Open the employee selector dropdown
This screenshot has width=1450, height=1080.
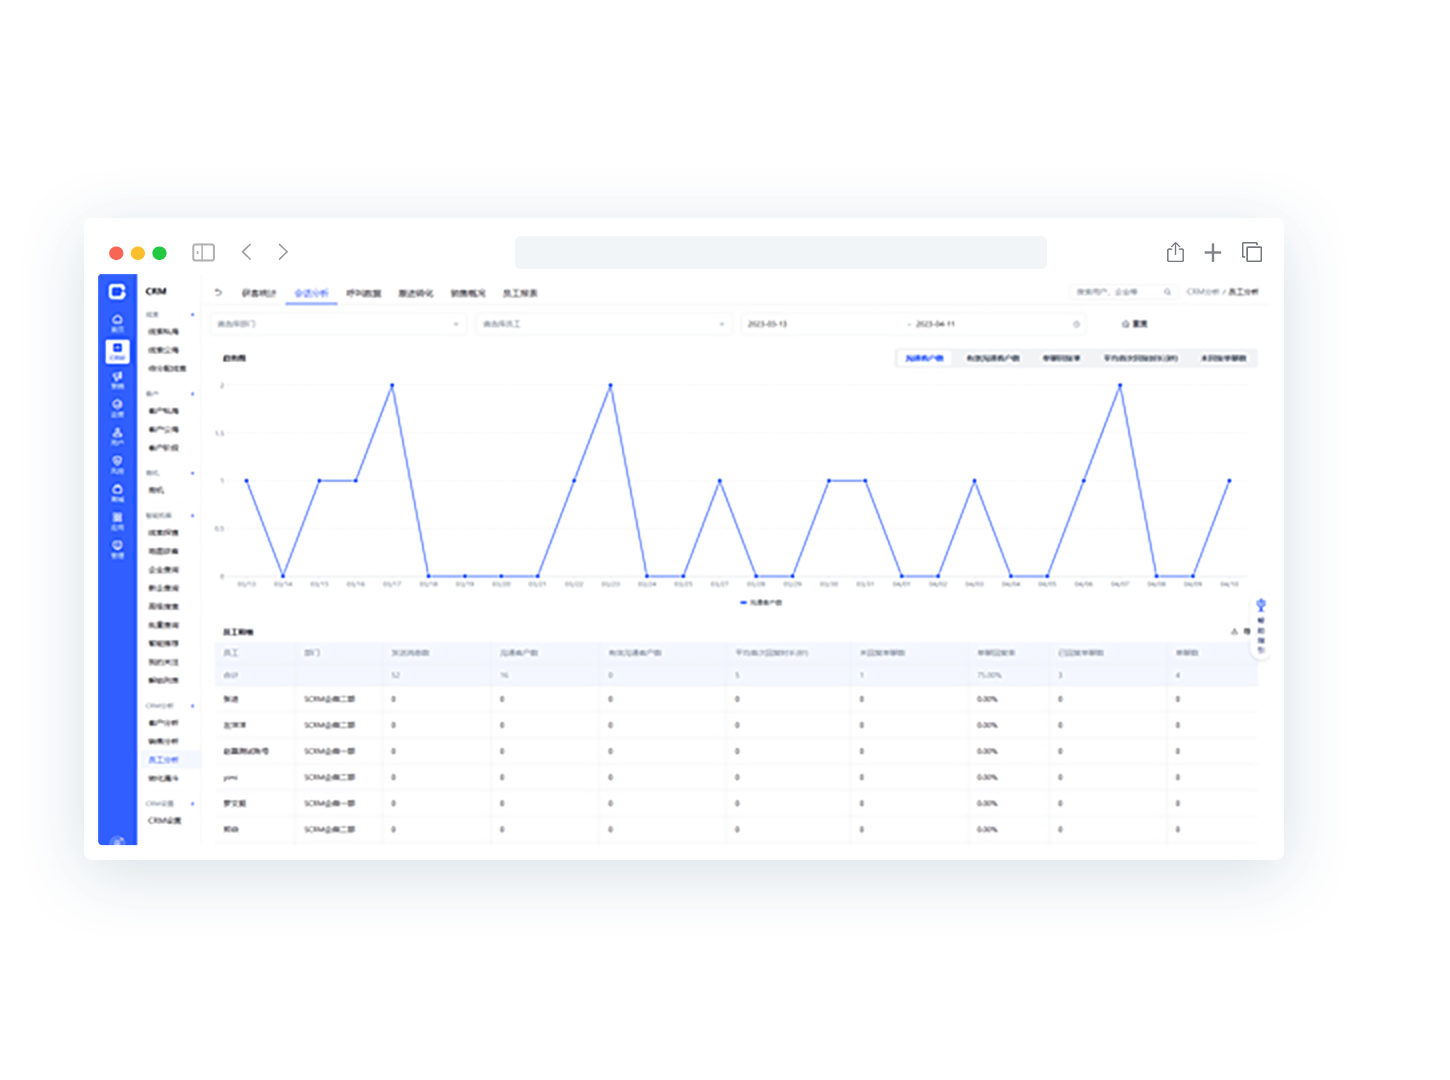pyautogui.click(x=604, y=324)
